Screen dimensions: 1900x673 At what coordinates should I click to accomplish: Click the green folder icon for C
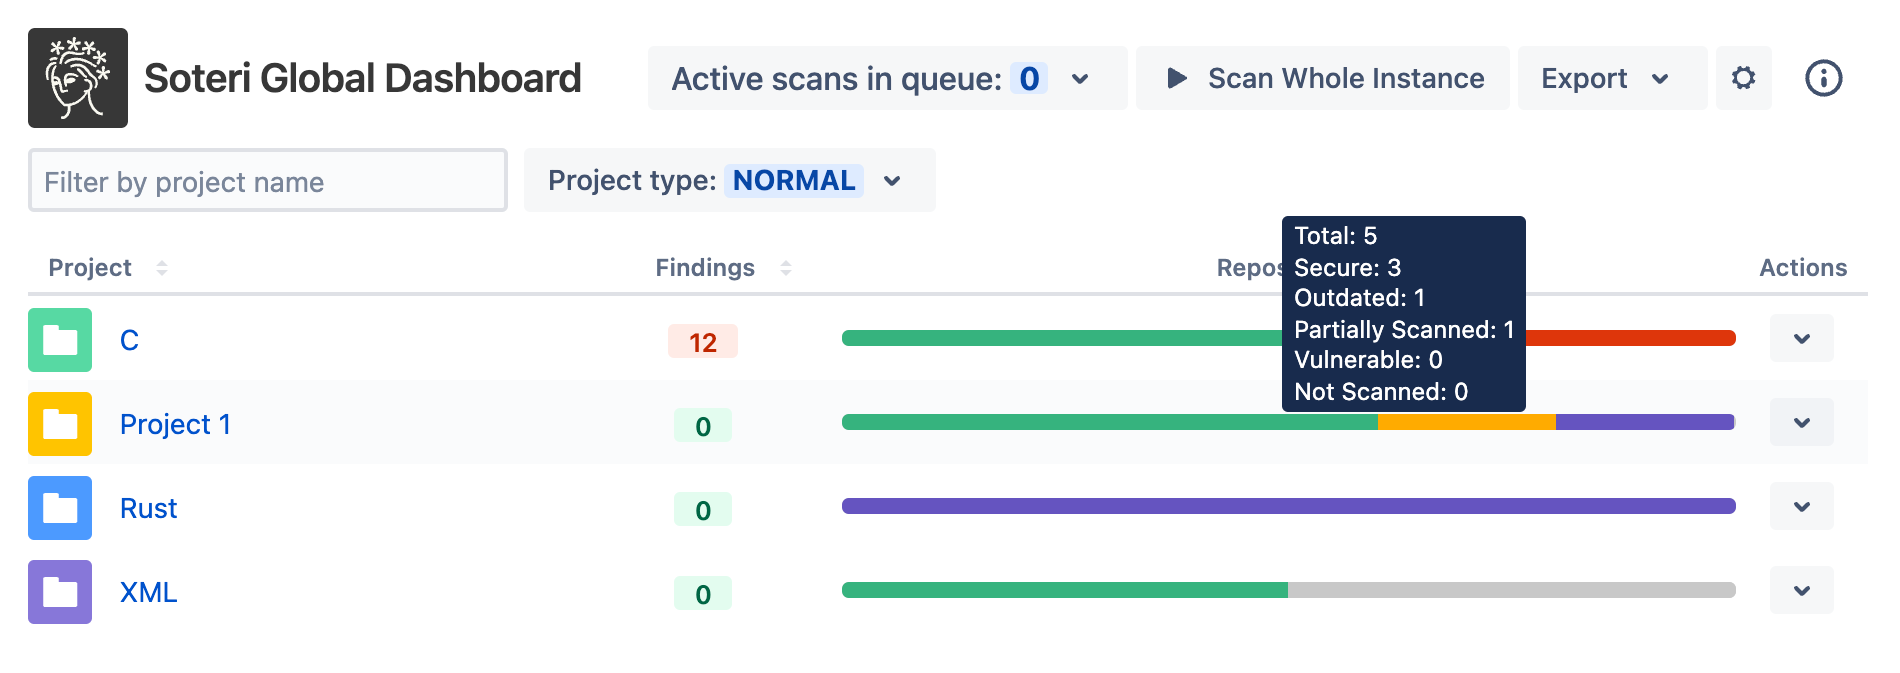(60, 340)
